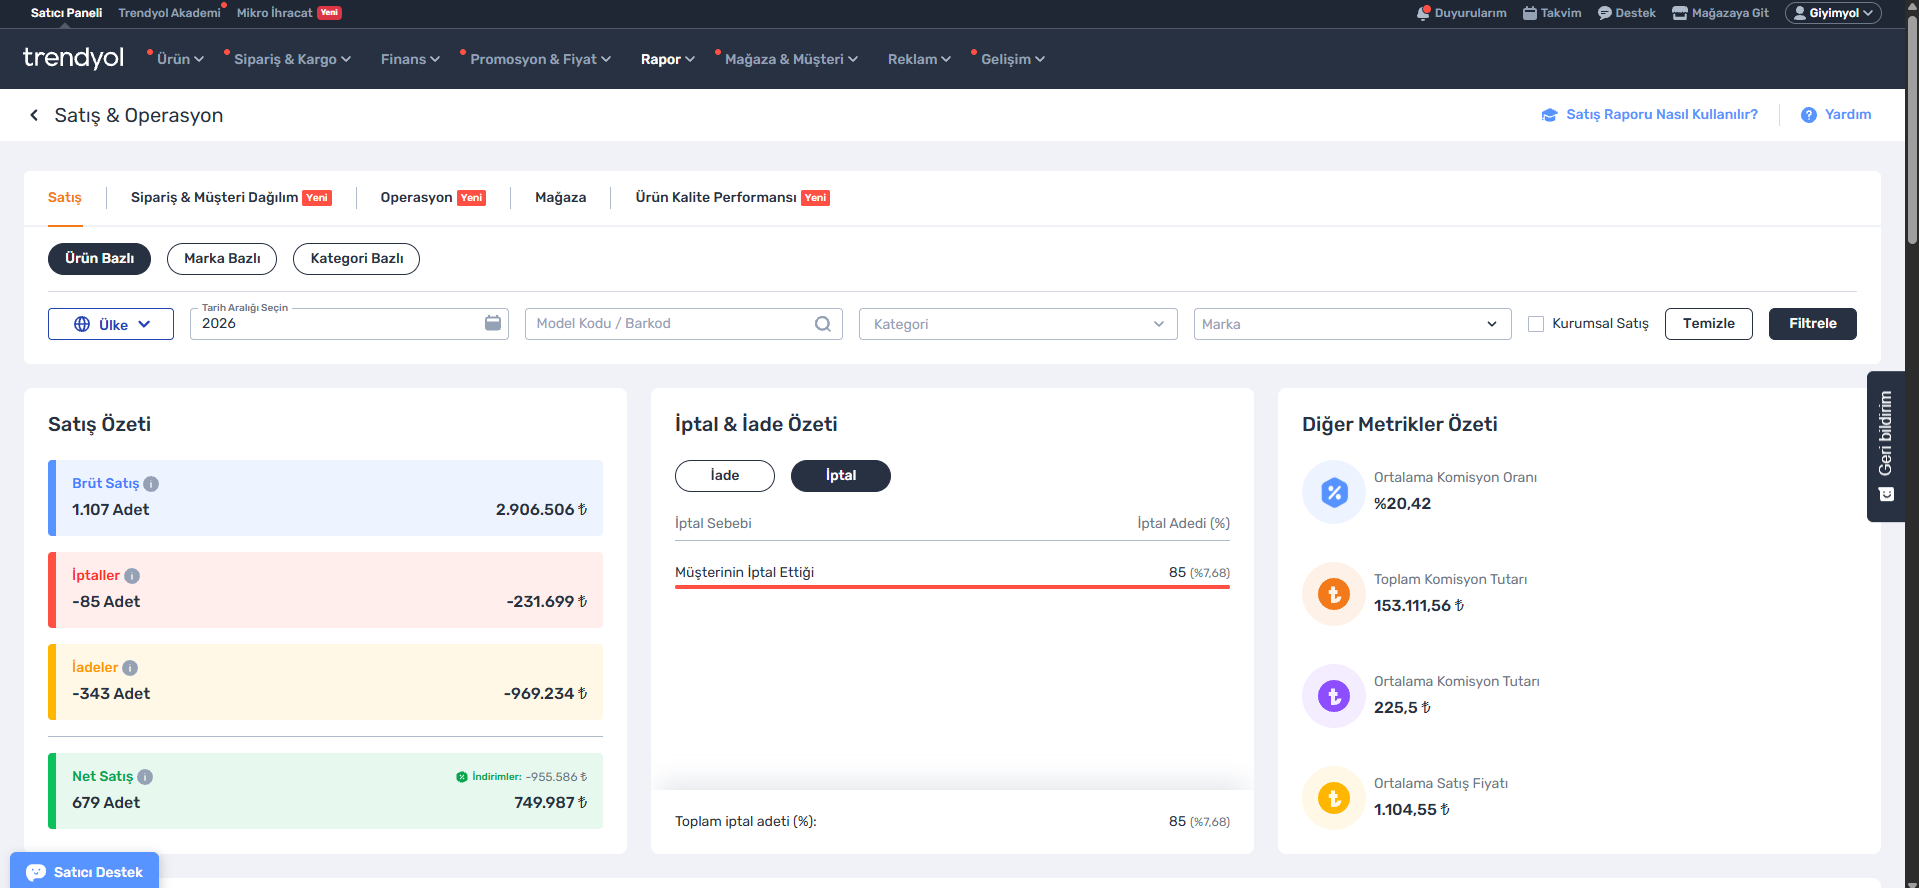Expand the Marka dropdown
The width and height of the screenshot is (1919, 888).
coord(1352,324)
